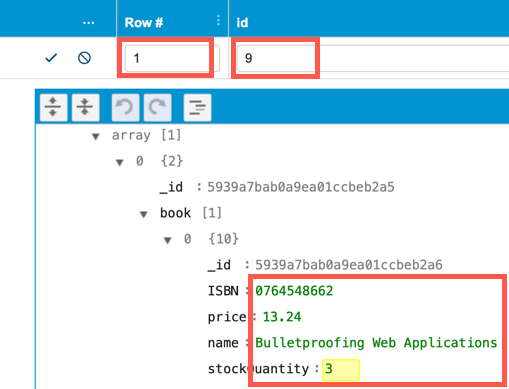Open the Row # column options menu

(218, 21)
